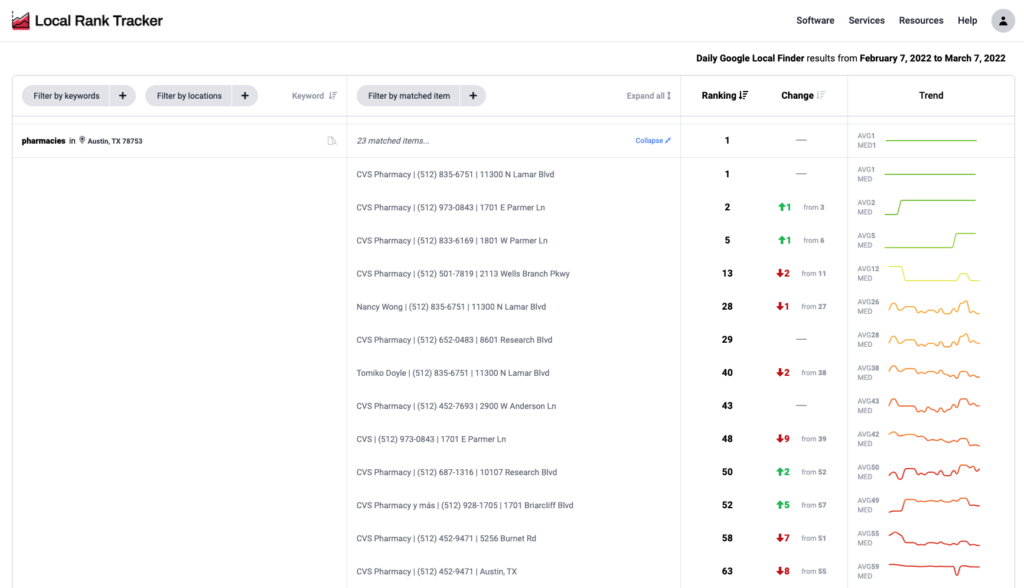The height and width of the screenshot is (588, 1024).
Task: Click plus icon beside Filter by keywords
Action: coord(122,96)
